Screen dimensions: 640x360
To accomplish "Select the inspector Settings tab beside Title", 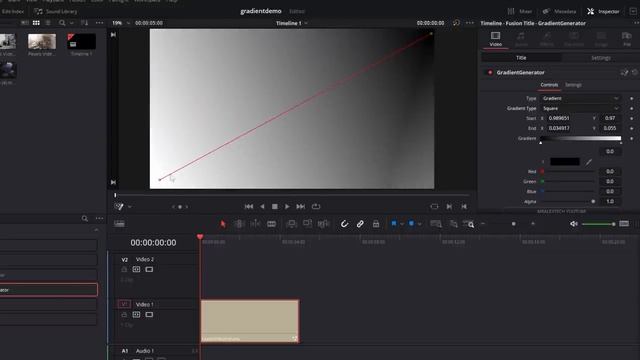I will 601,58.
